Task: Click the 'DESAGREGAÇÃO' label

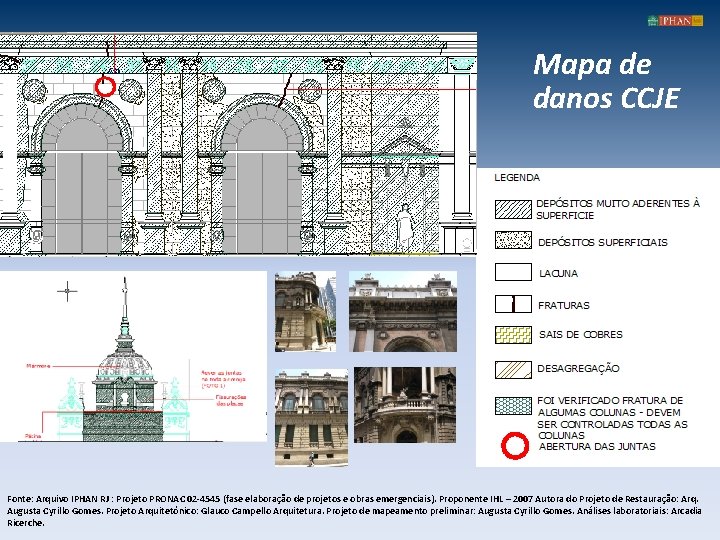Action: (x=579, y=369)
